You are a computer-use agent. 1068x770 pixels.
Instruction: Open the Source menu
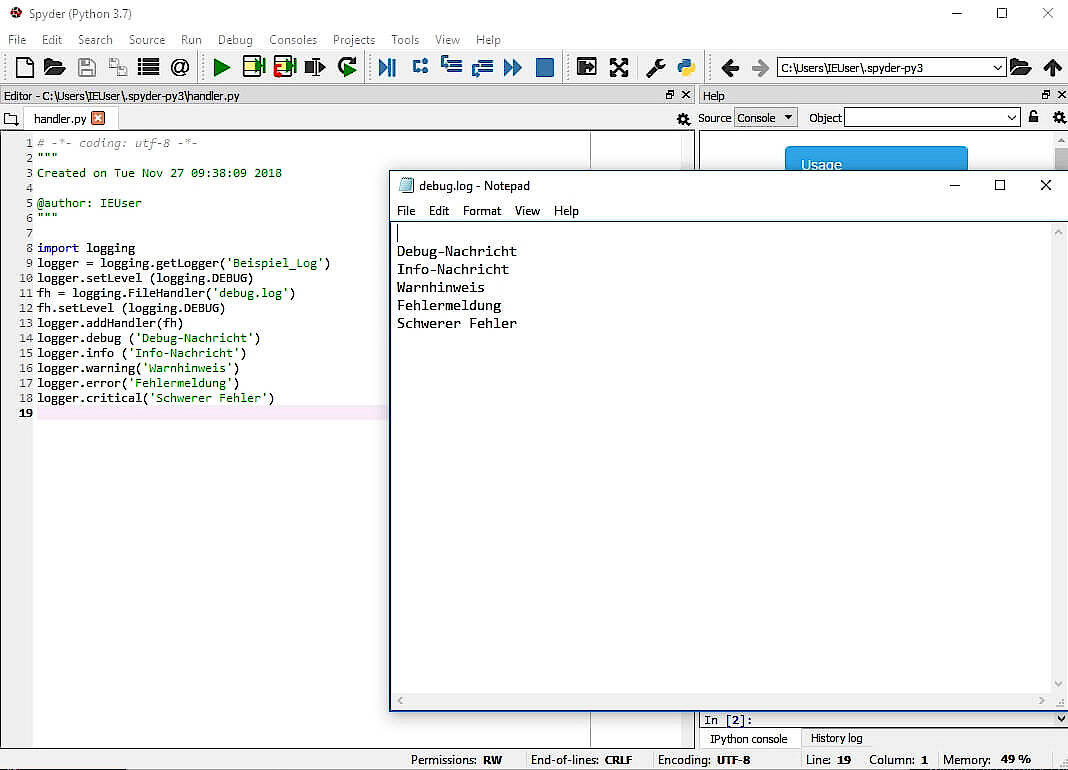coord(147,40)
